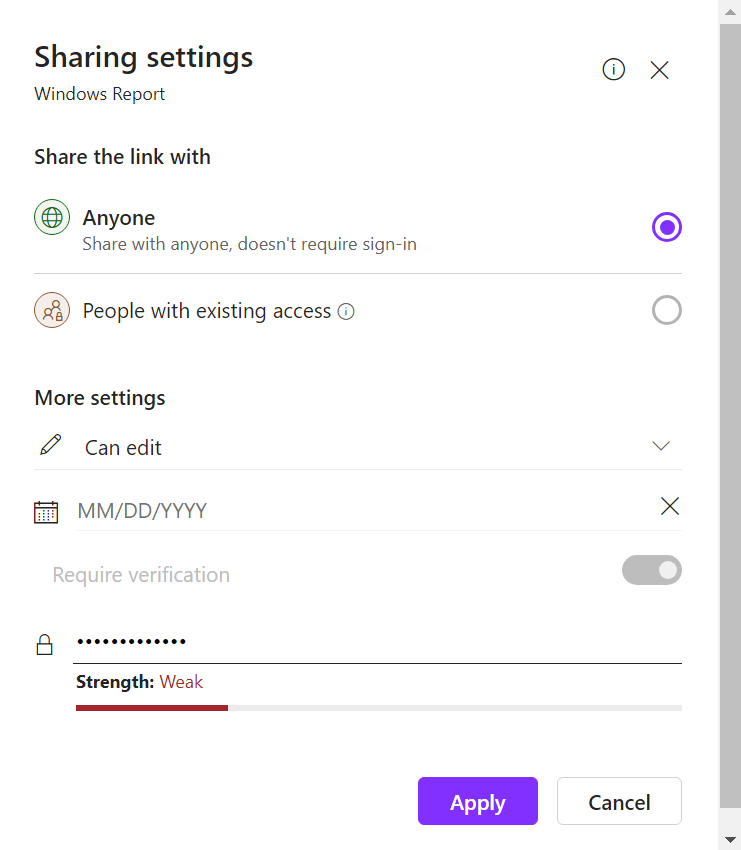Click the vertical scrollbar thumb

730,415
